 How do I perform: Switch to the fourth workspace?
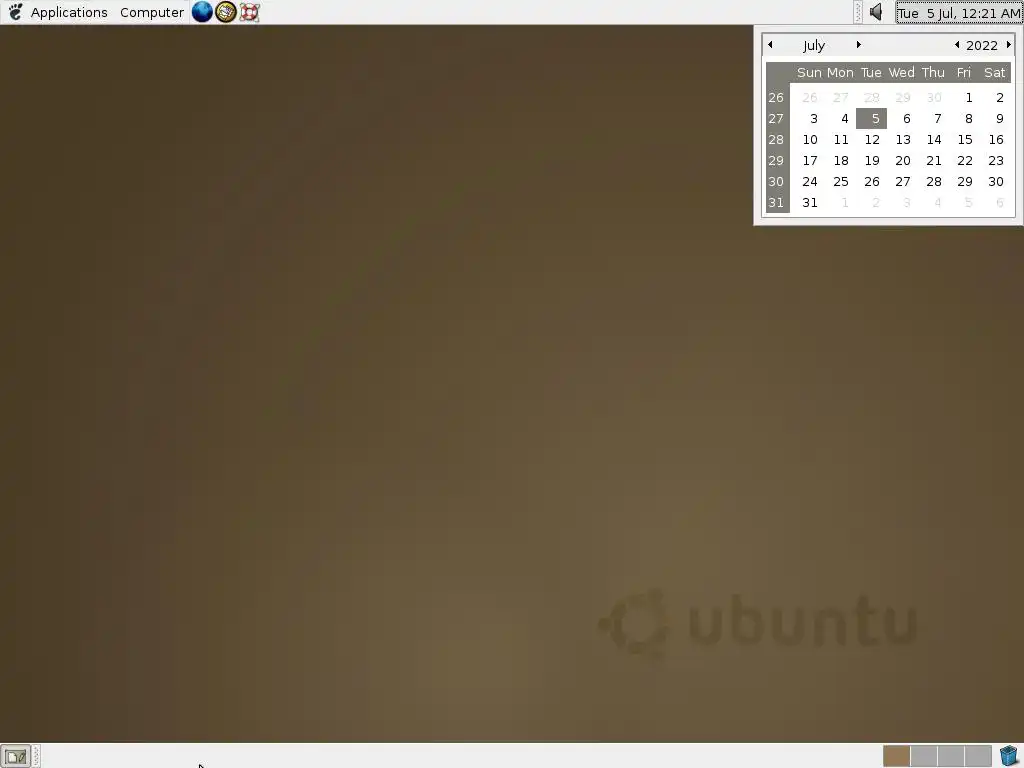[x=978, y=756]
